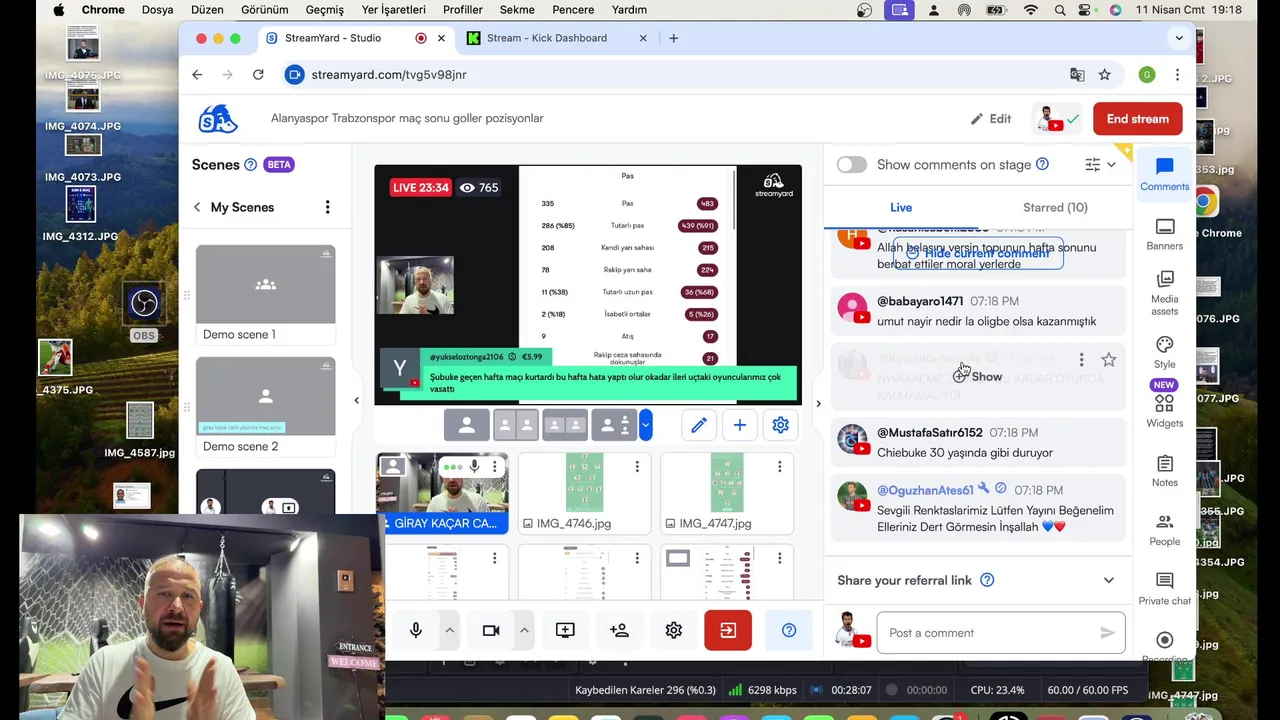This screenshot has height=720, width=1280.
Task: Open the Notes sidebar panel
Action: 1164,470
